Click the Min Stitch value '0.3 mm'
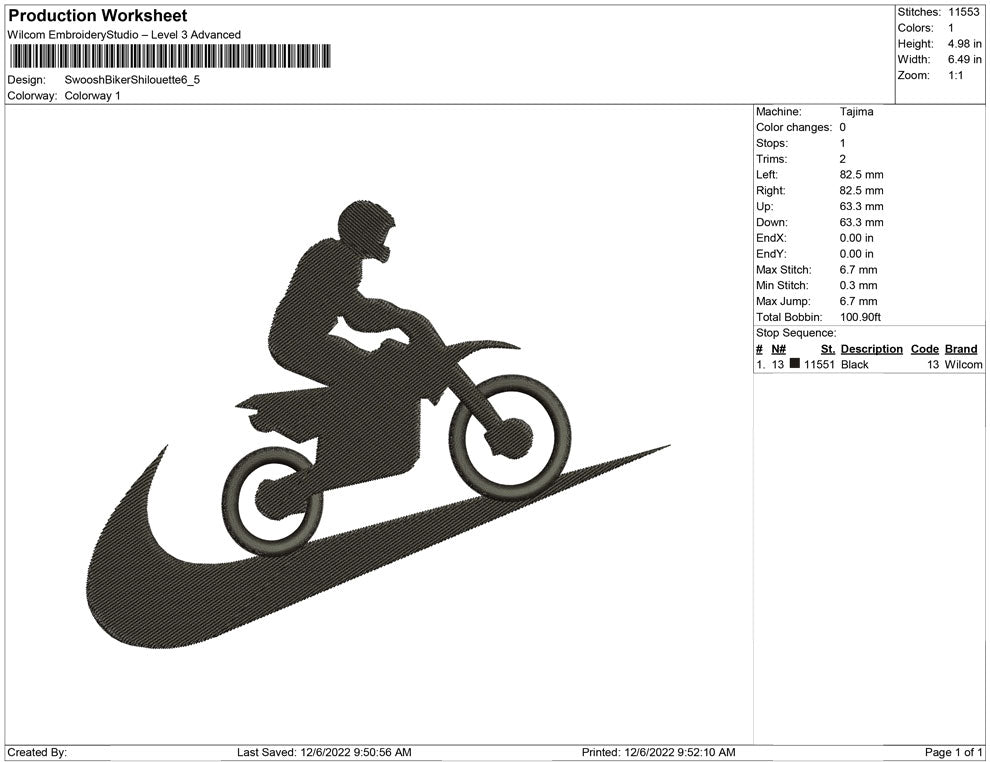The image size is (990, 762). 858,285
